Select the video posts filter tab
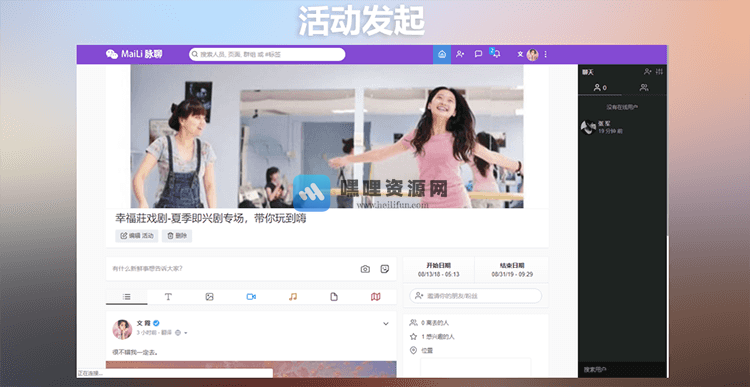Image resolution: width=750 pixels, height=387 pixels. [x=251, y=297]
